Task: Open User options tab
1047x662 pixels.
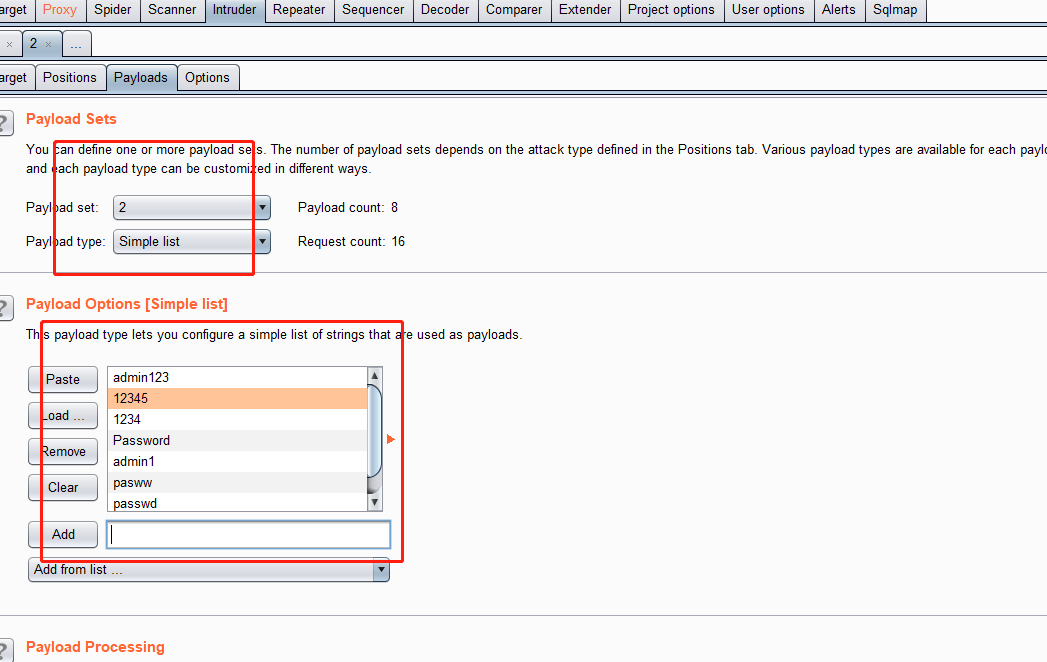Action: (768, 10)
